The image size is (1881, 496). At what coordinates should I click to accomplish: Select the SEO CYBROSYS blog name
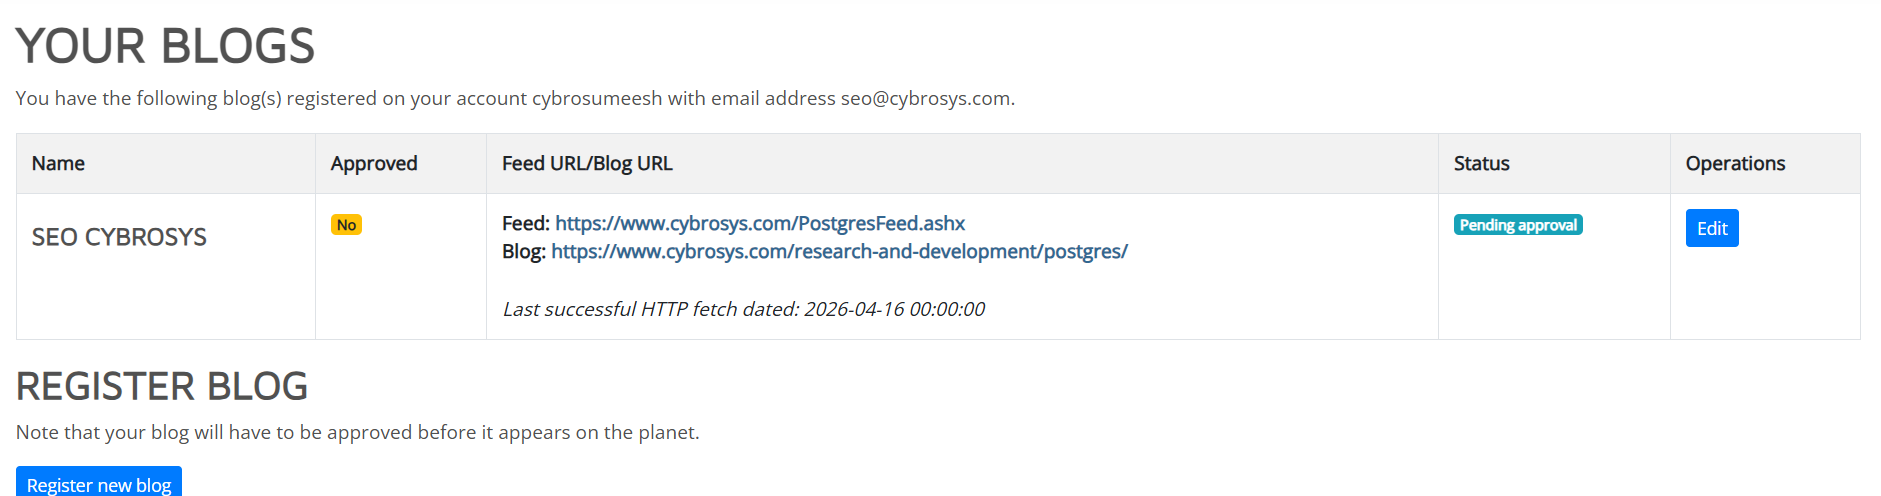pos(119,237)
